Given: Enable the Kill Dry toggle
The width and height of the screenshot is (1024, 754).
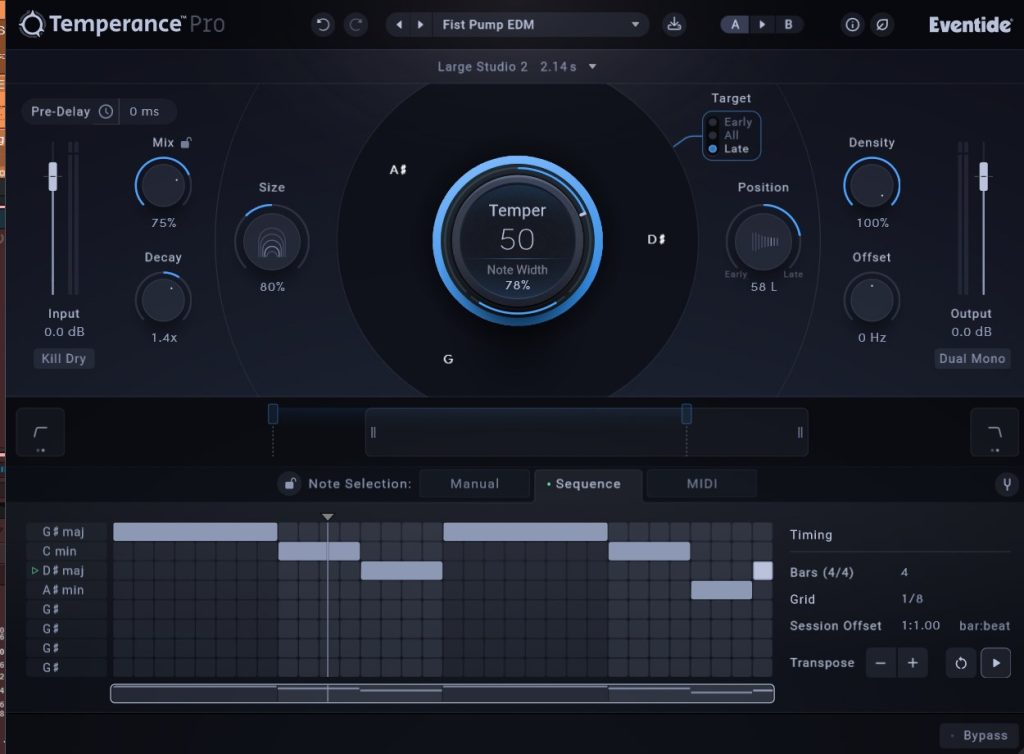Looking at the screenshot, I should 63,358.
